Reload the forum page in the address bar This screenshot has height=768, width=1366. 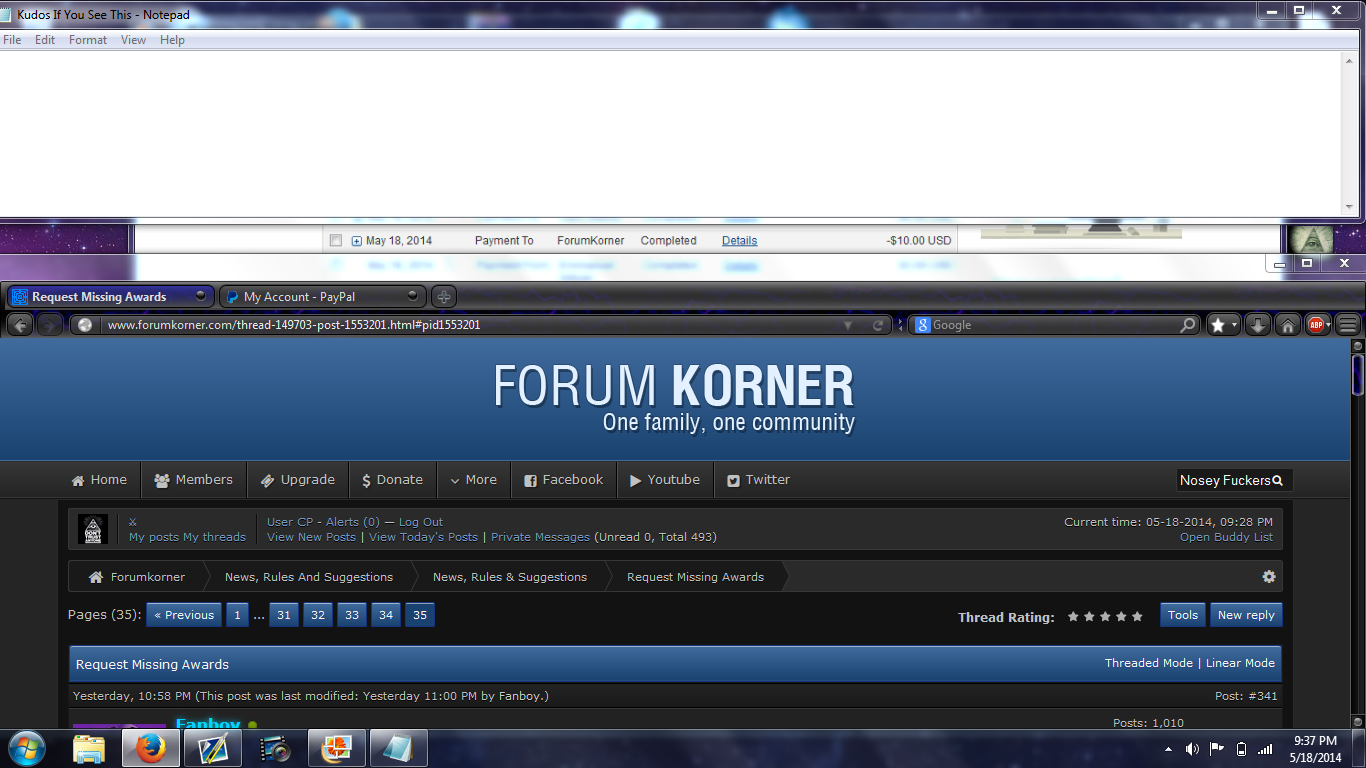pyautogui.click(x=879, y=325)
